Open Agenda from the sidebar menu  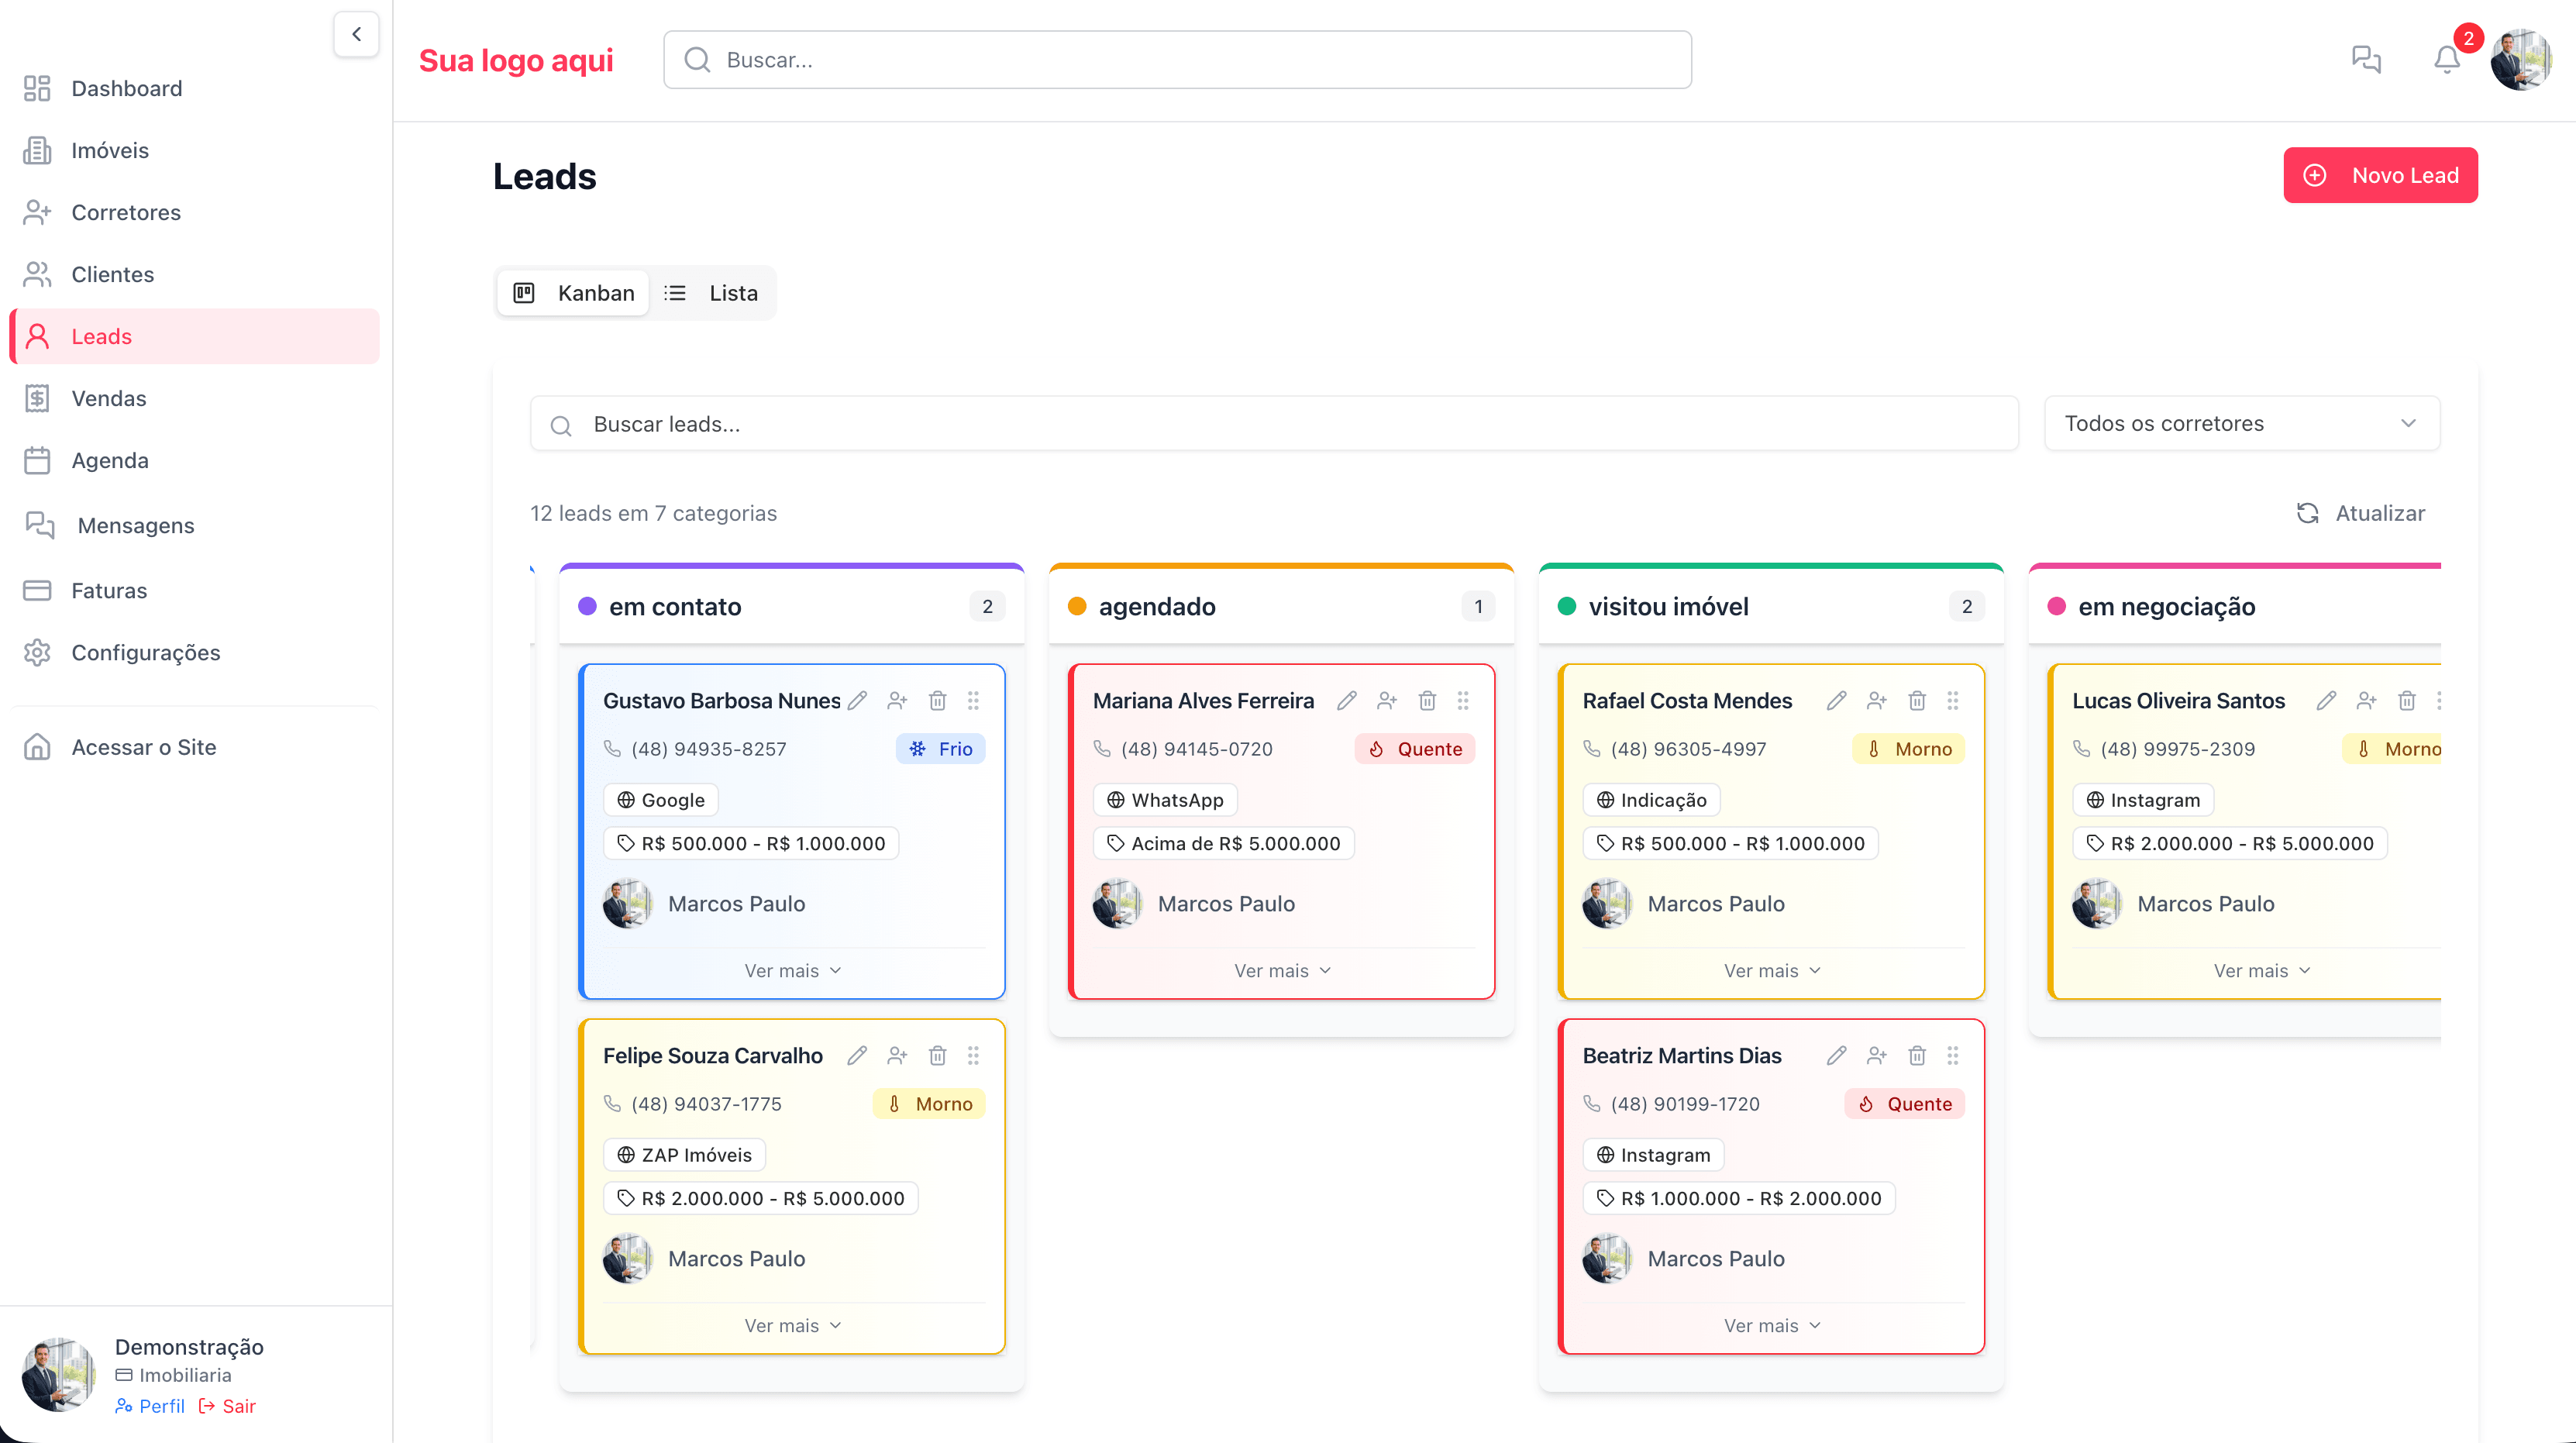(x=110, y=460)
